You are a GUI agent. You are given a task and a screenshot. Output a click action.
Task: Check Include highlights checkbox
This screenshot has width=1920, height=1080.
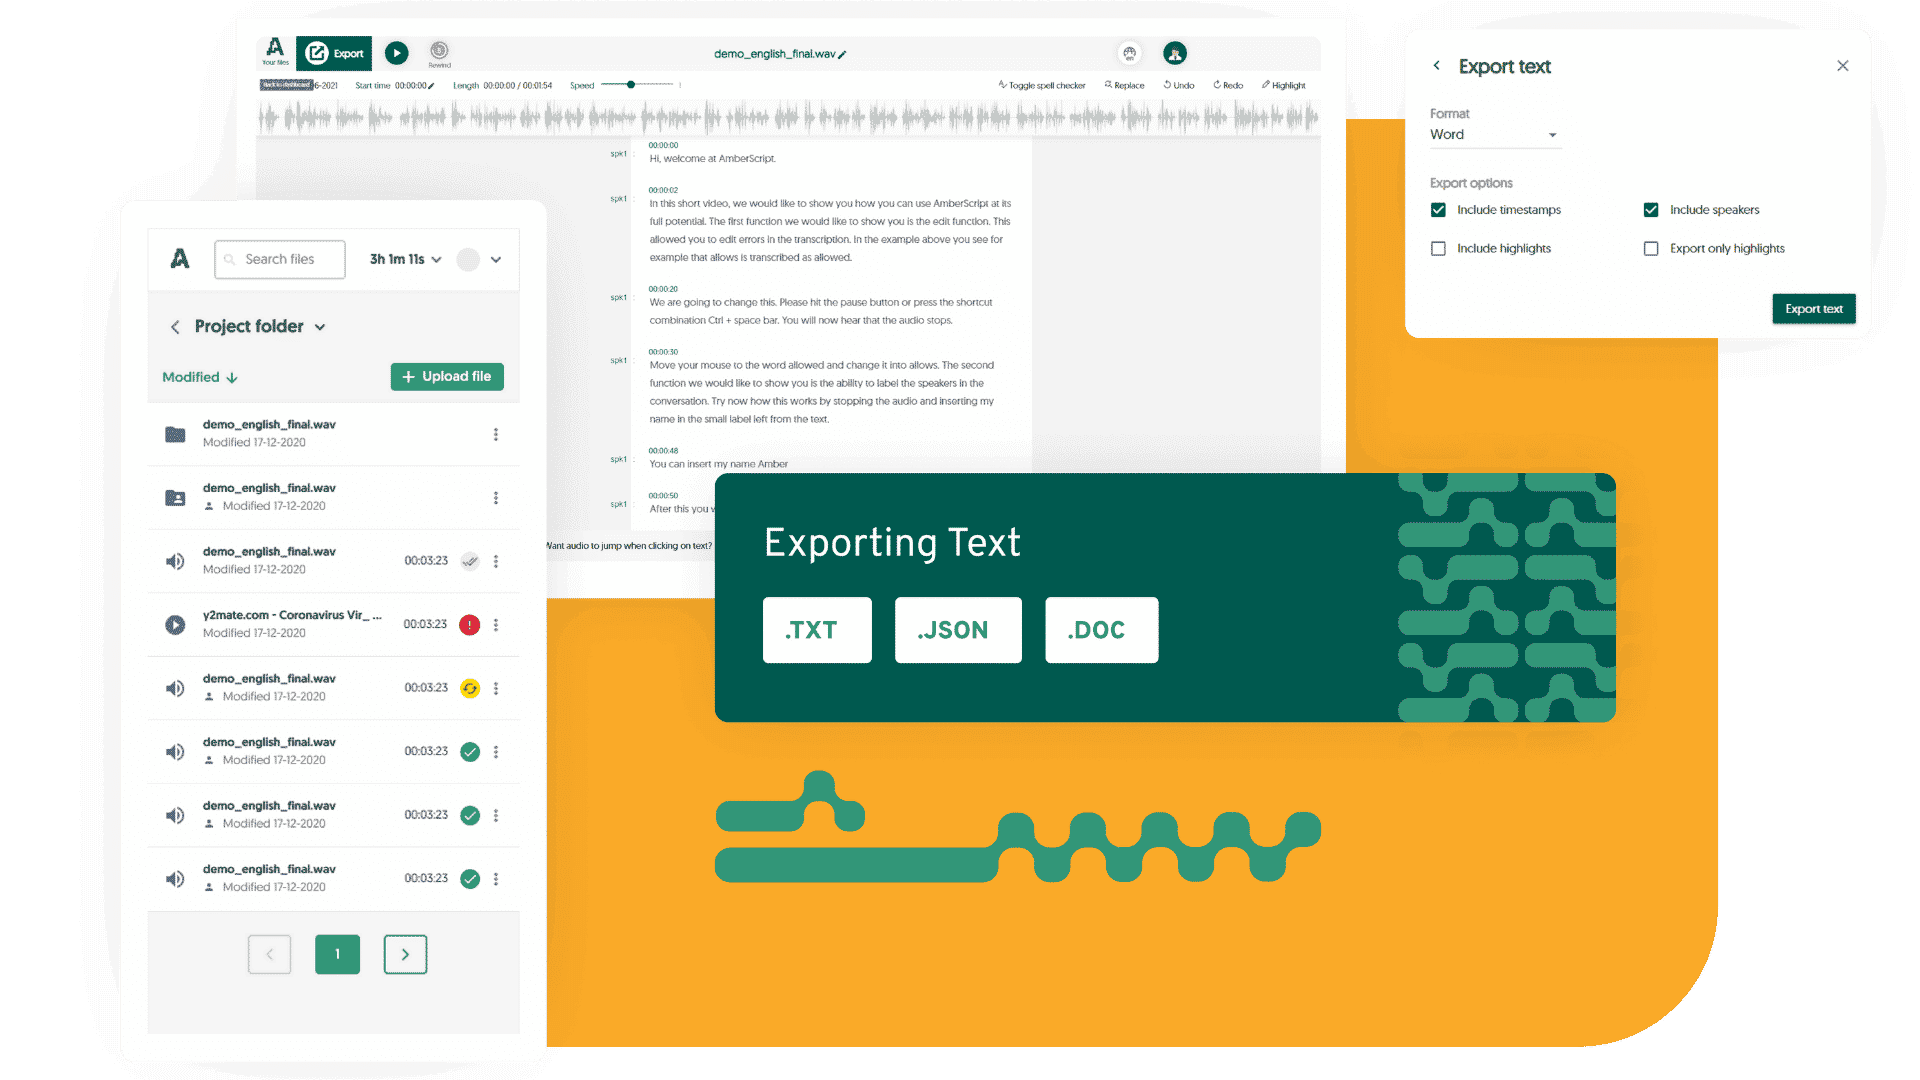click(1438, 249)
